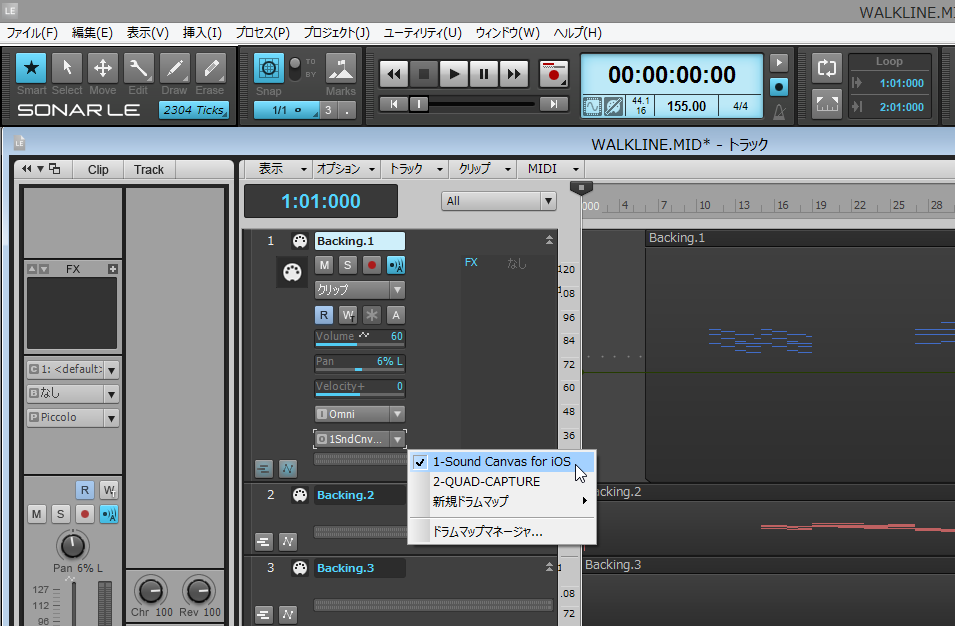Select the Smart tool star icon
This screenshot has width=955, height=626.
click(x=31, y=68)
